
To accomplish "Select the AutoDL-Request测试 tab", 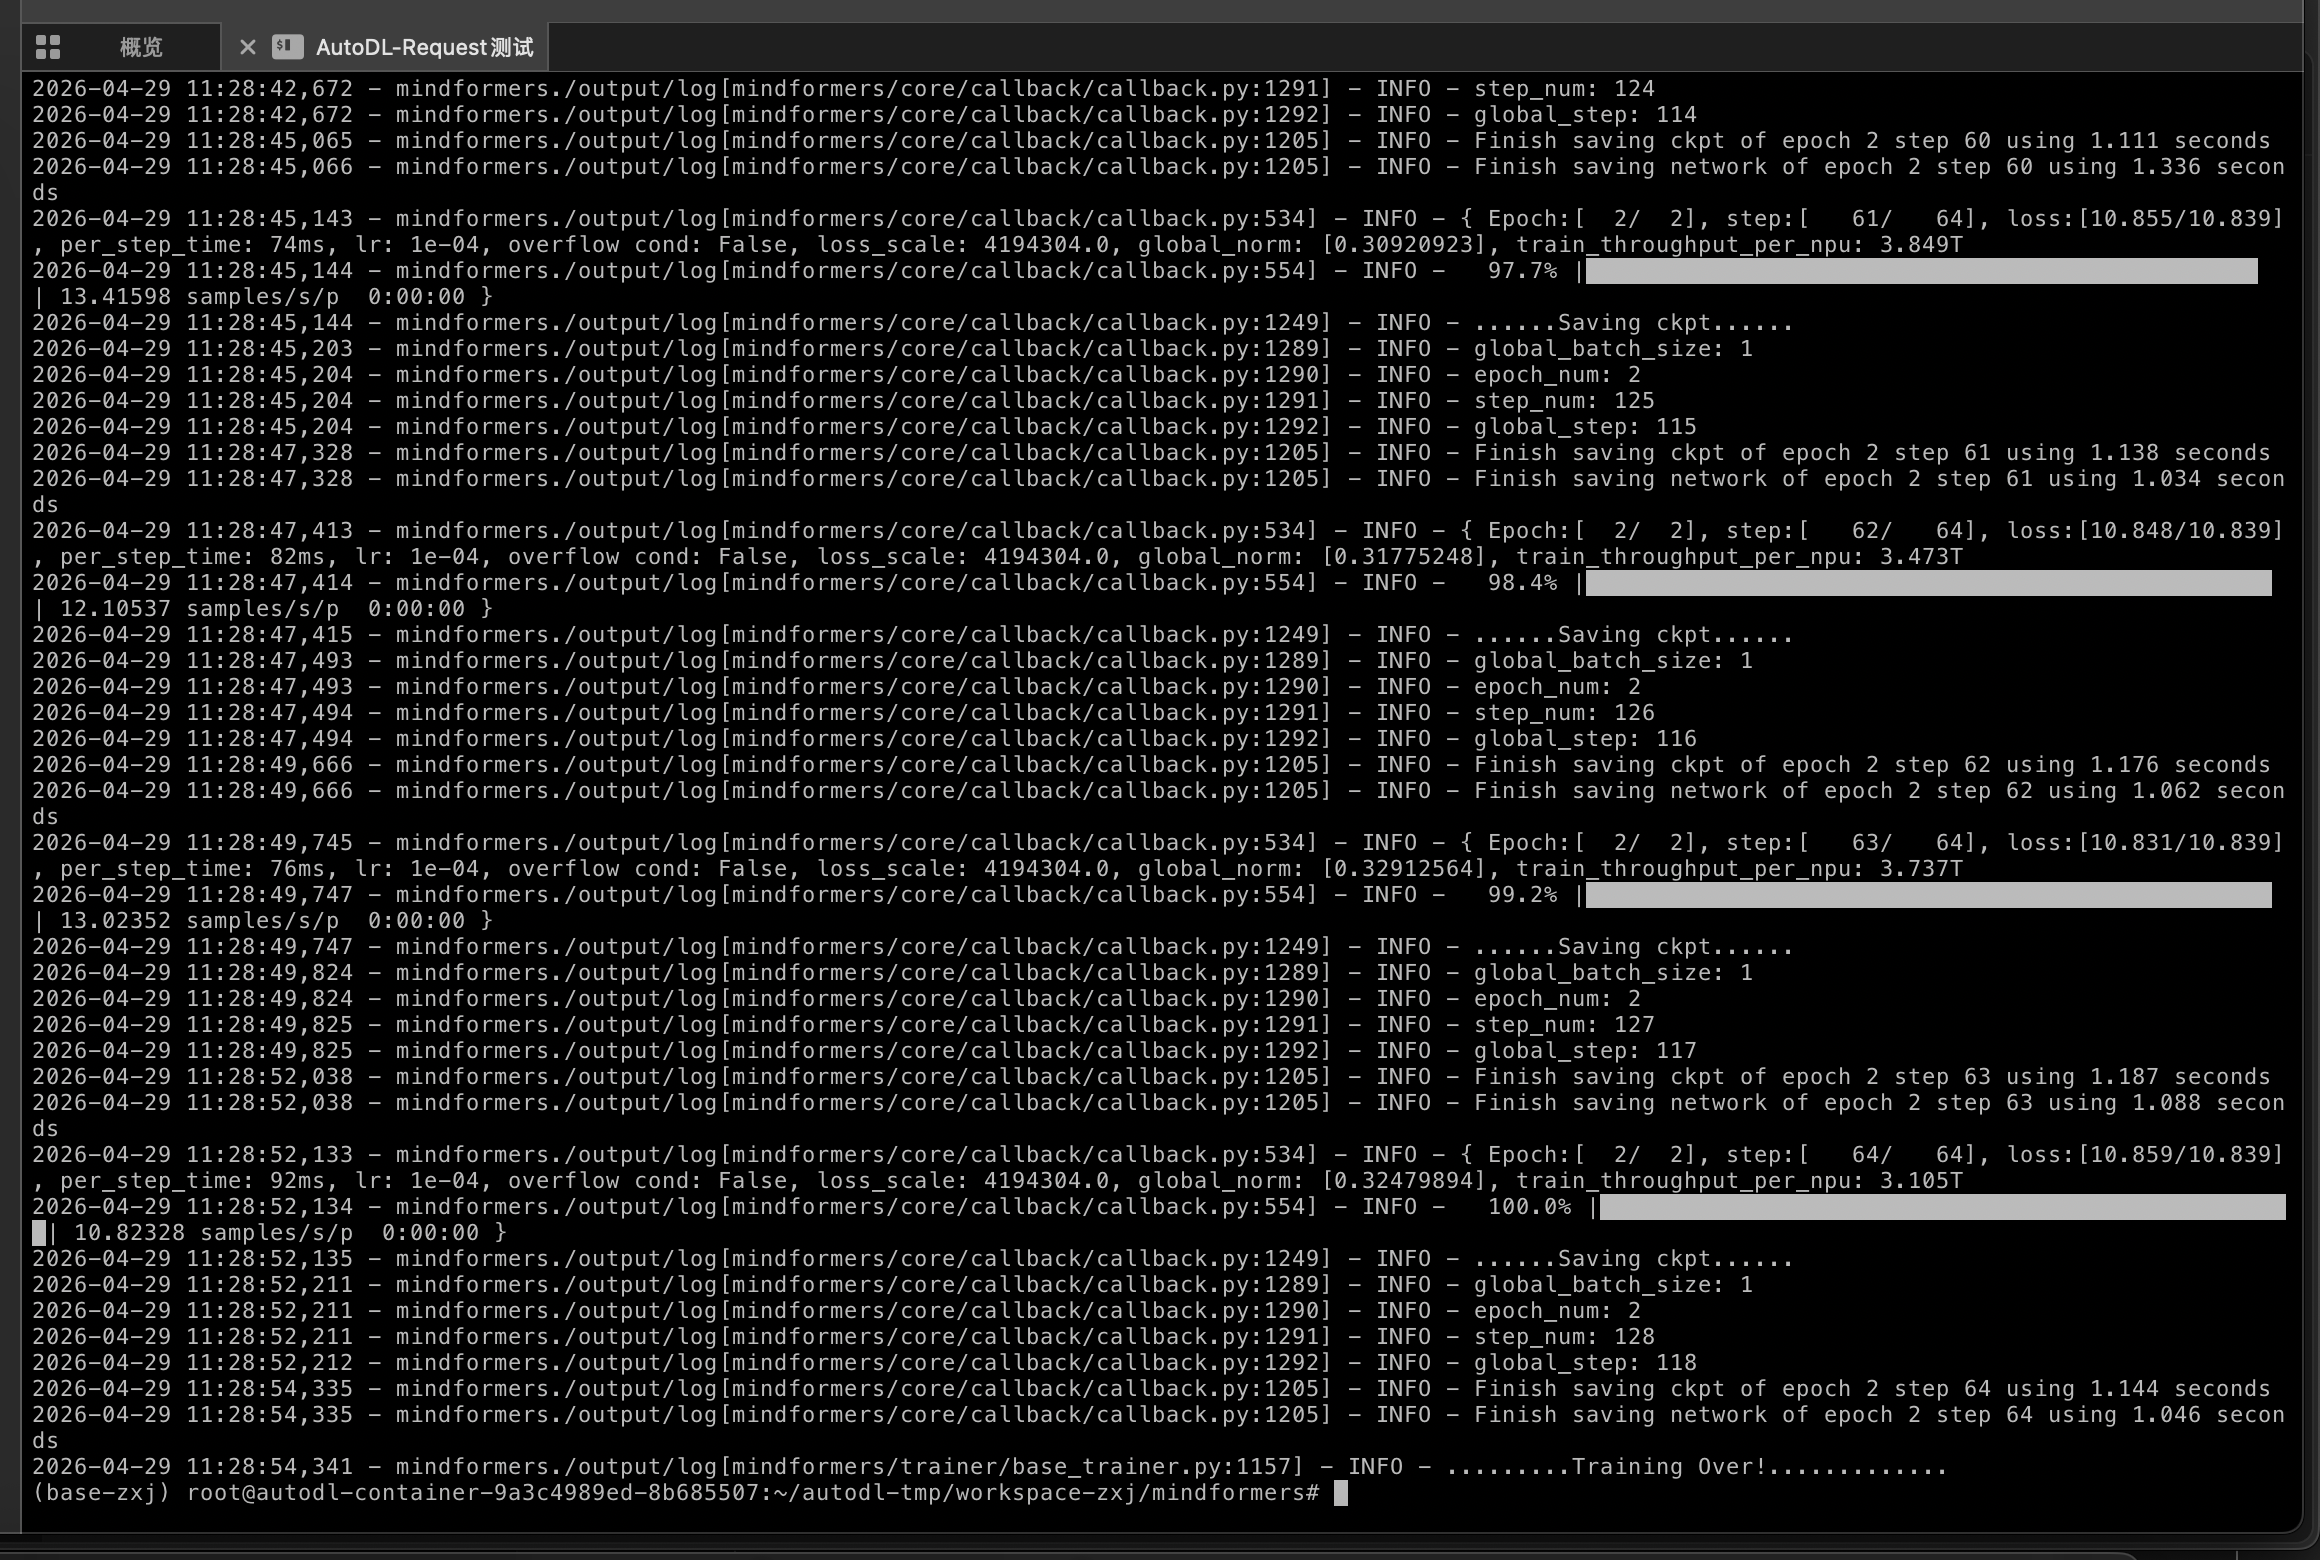I will pos(424,47).
